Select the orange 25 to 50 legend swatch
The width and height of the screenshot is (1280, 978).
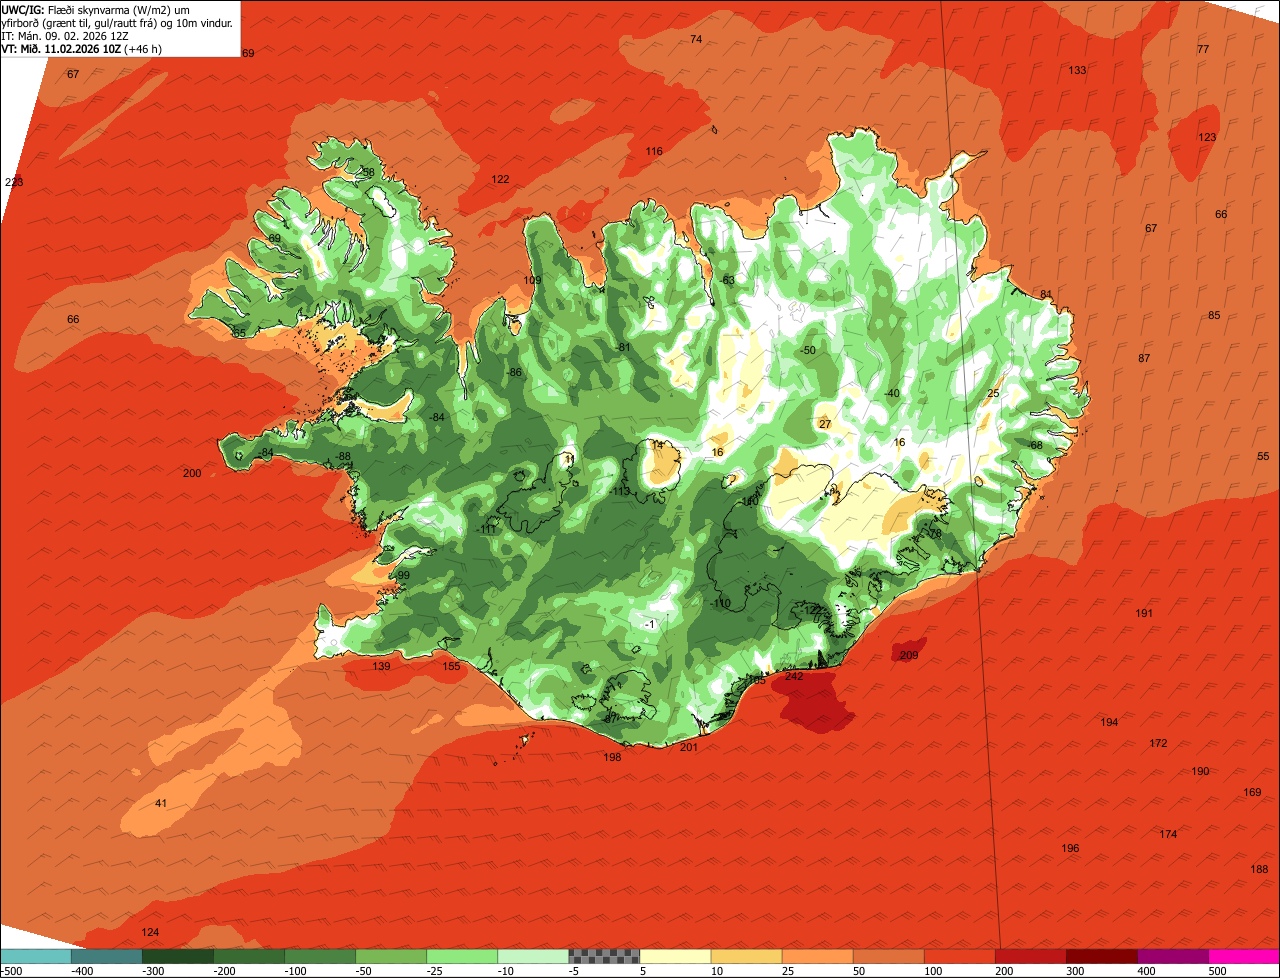coord(817,956)
